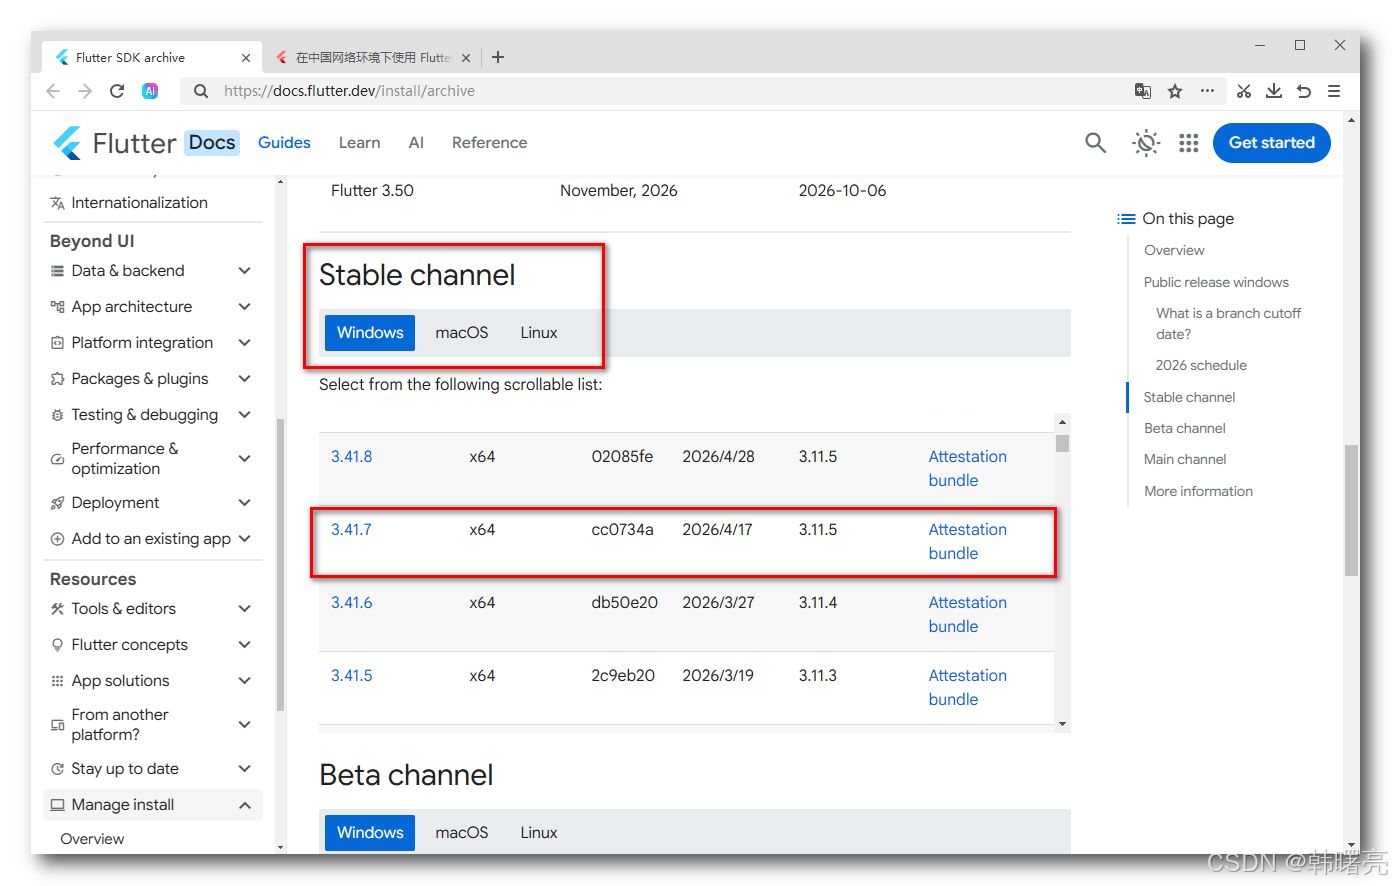Click the search icon in the address bar

coord(201,91)
